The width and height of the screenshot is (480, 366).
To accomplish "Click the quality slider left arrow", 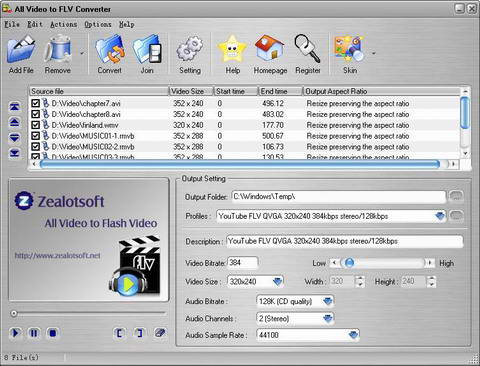I will (x=334, y=263).
